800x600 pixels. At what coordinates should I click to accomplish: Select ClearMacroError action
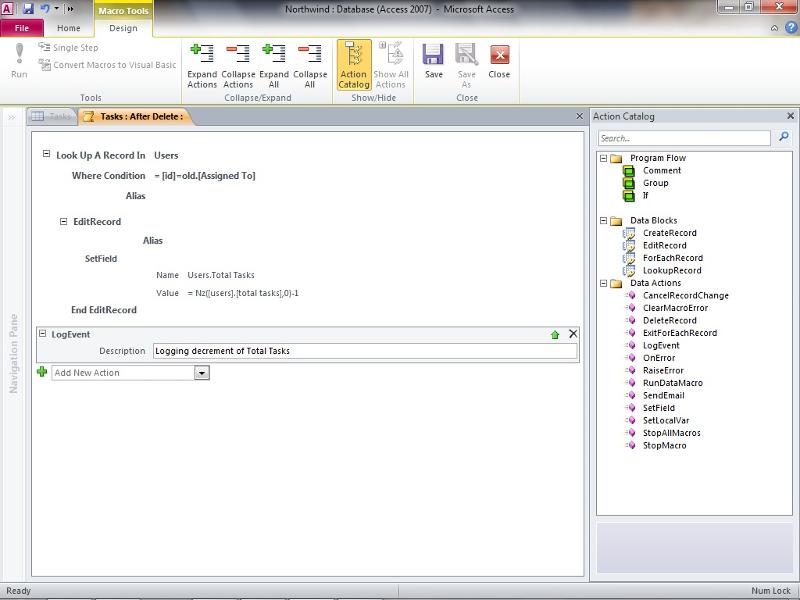point(675,308)
